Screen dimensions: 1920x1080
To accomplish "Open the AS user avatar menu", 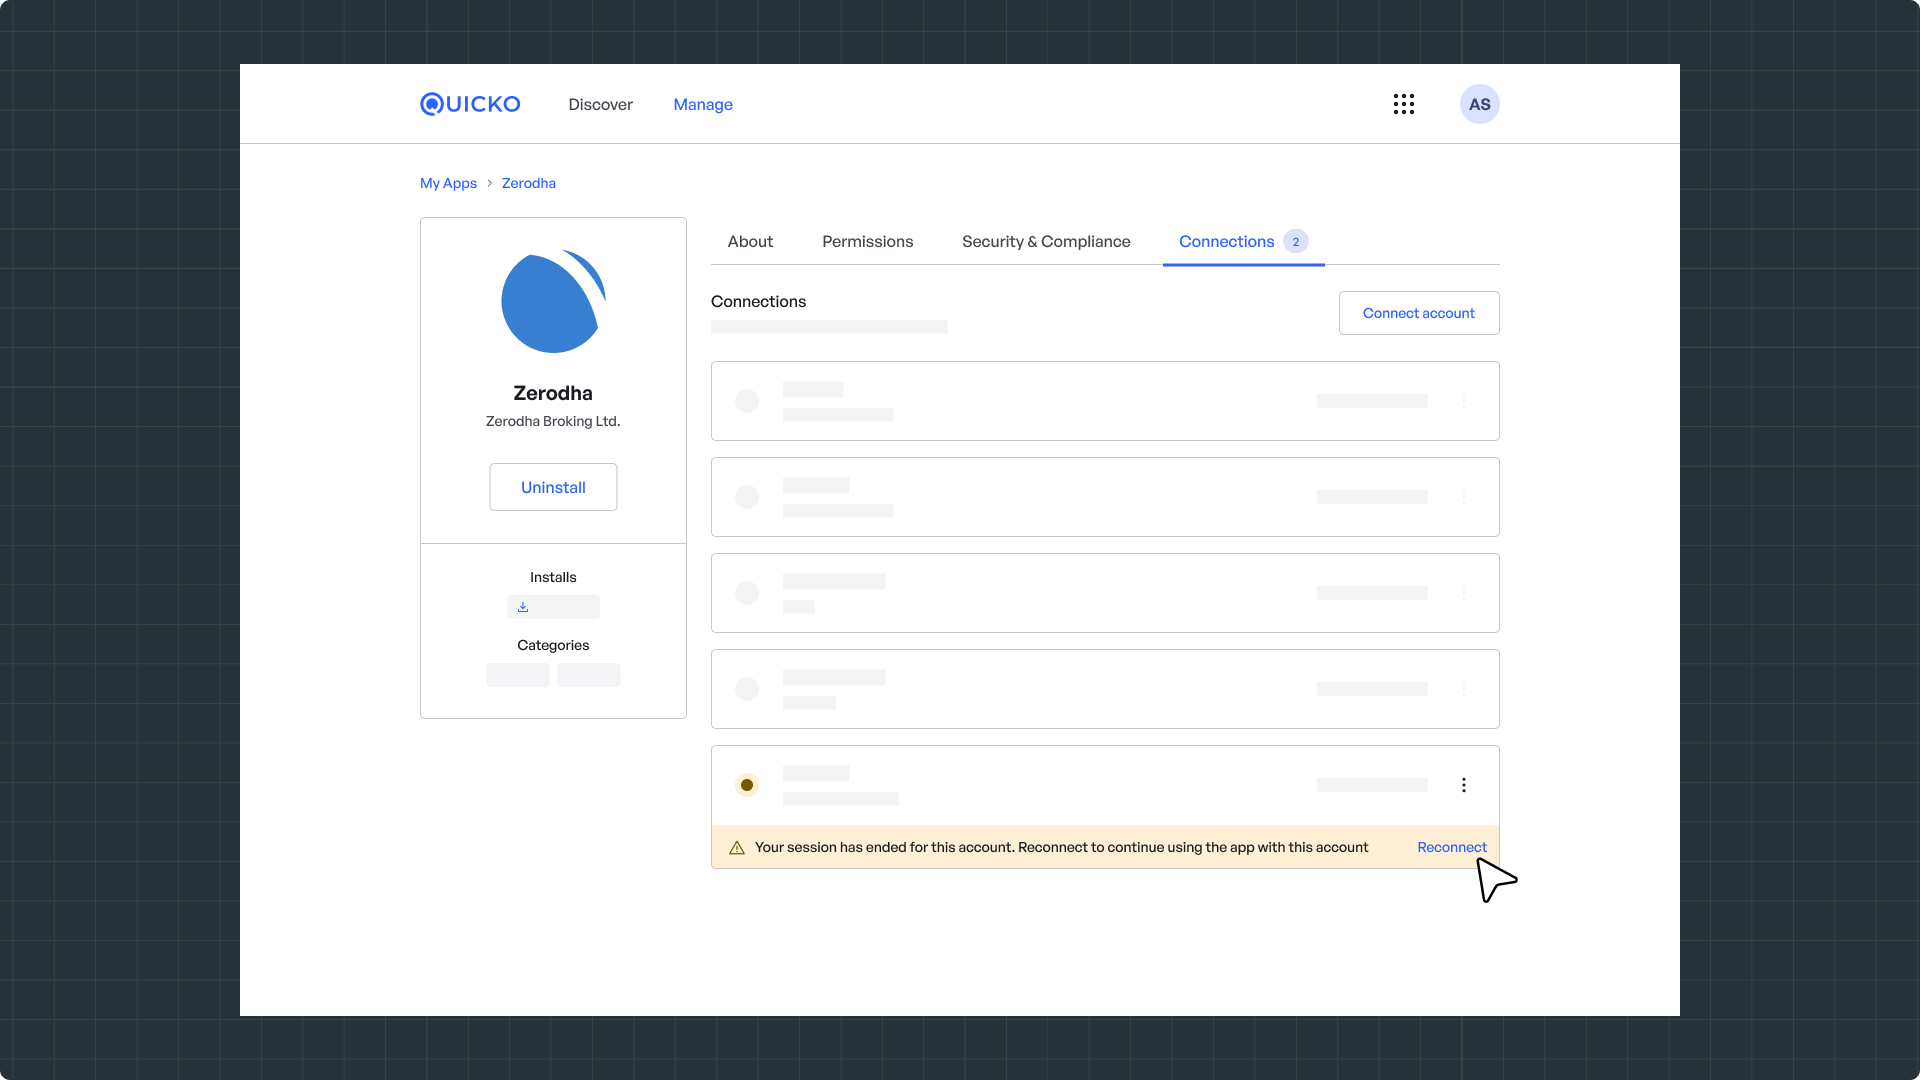I will tap(1480, 104).
